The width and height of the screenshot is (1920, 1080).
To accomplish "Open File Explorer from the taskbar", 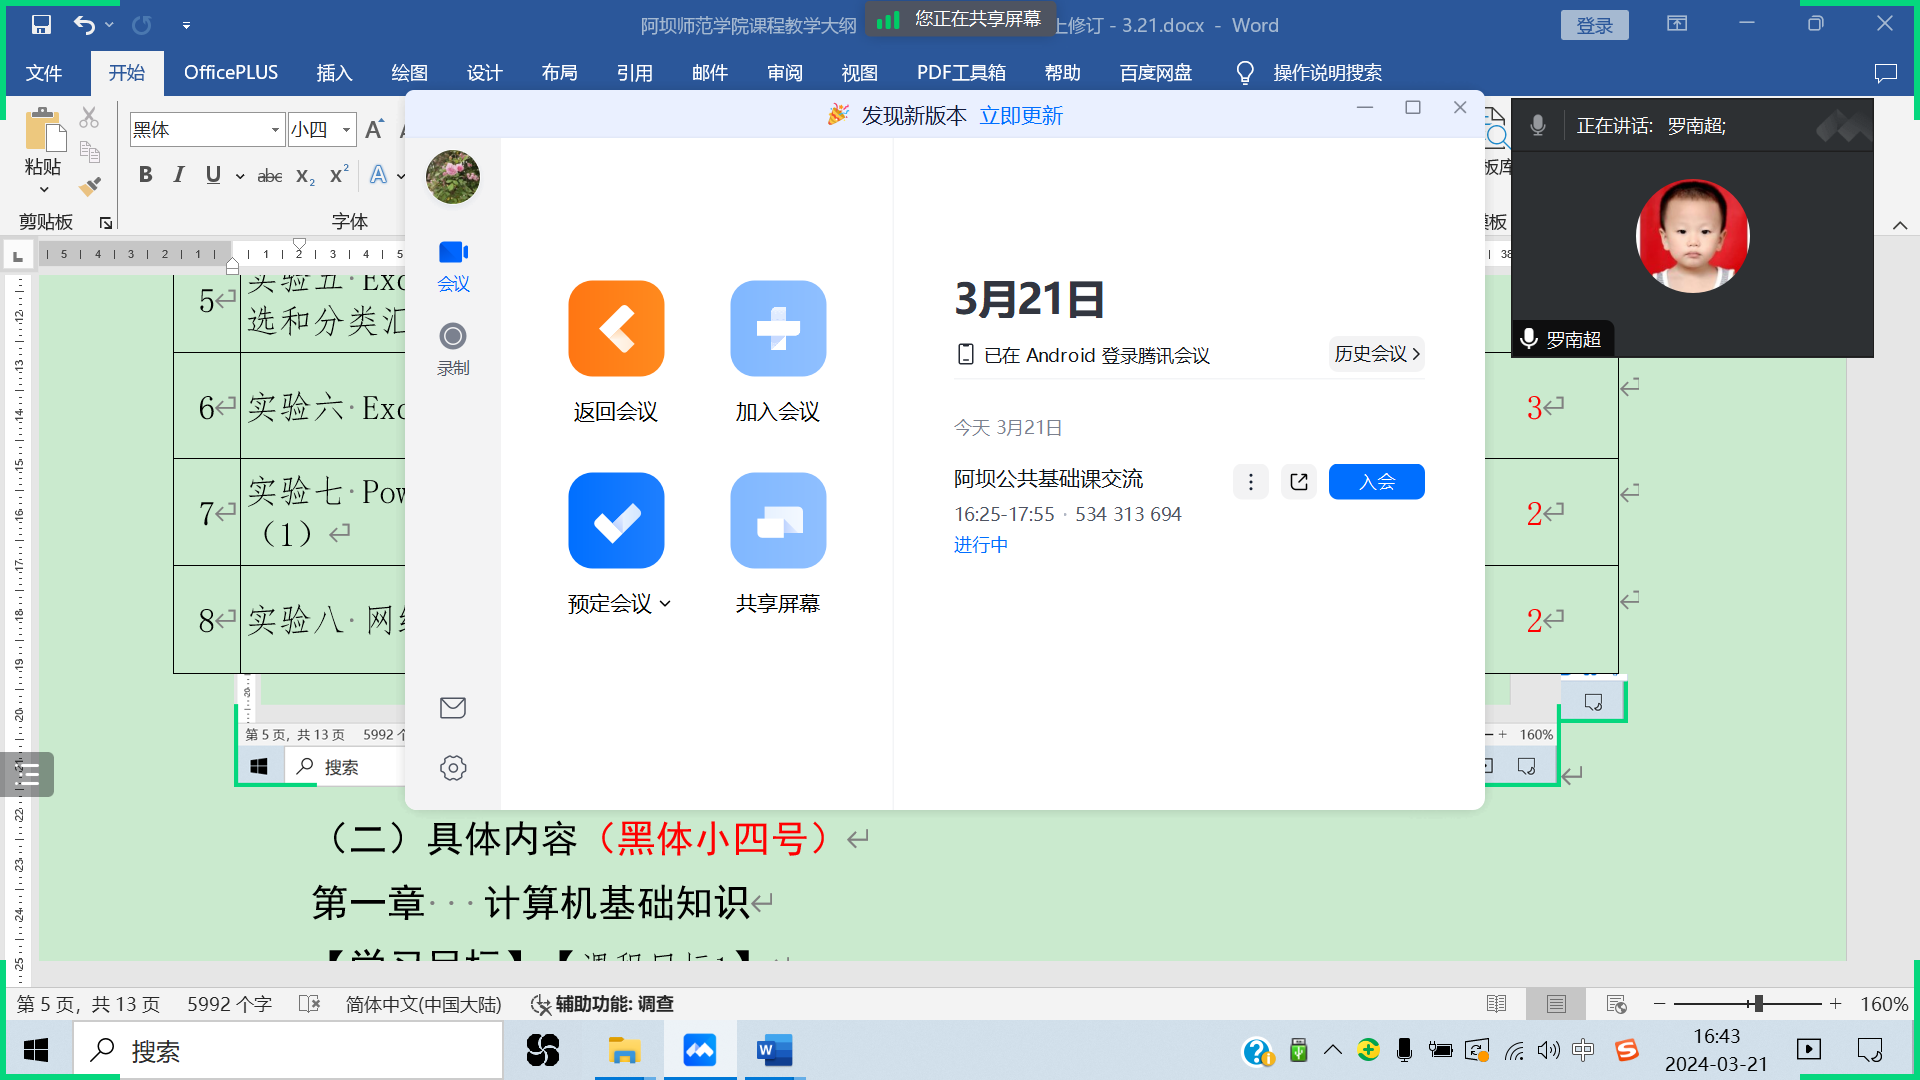I will click(625, 1050).
